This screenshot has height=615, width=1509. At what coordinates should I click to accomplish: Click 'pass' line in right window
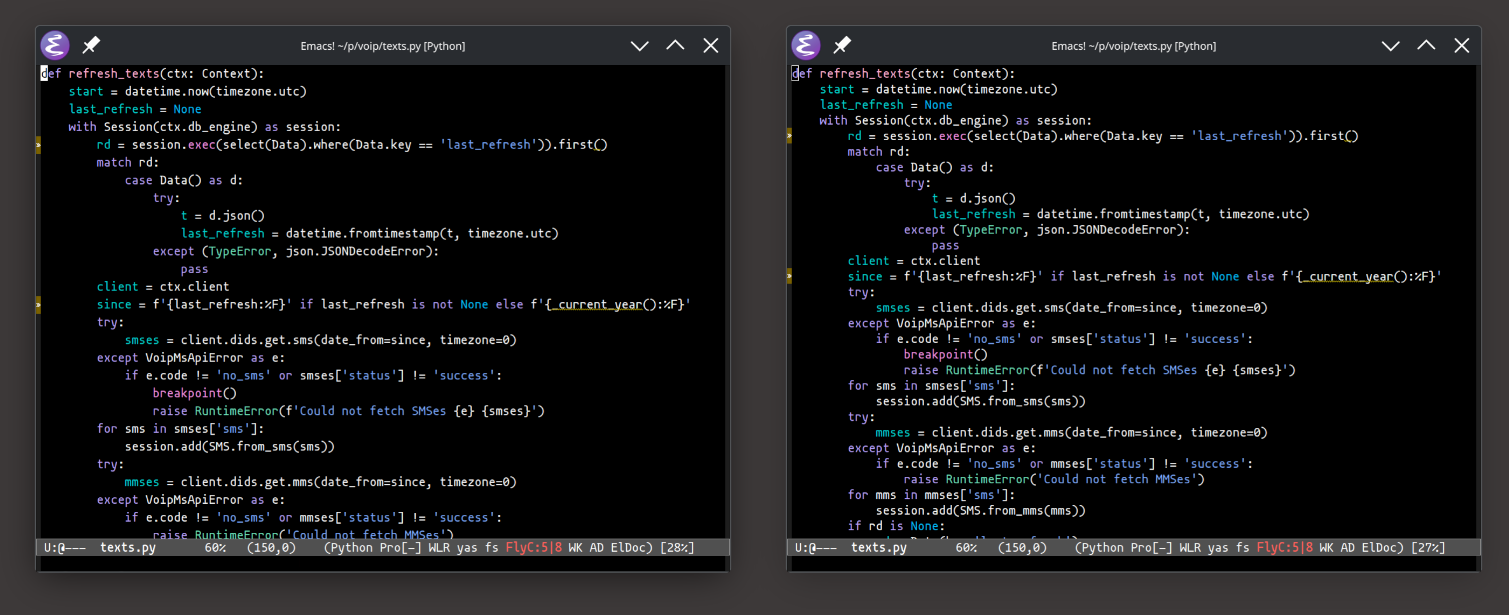945,245
